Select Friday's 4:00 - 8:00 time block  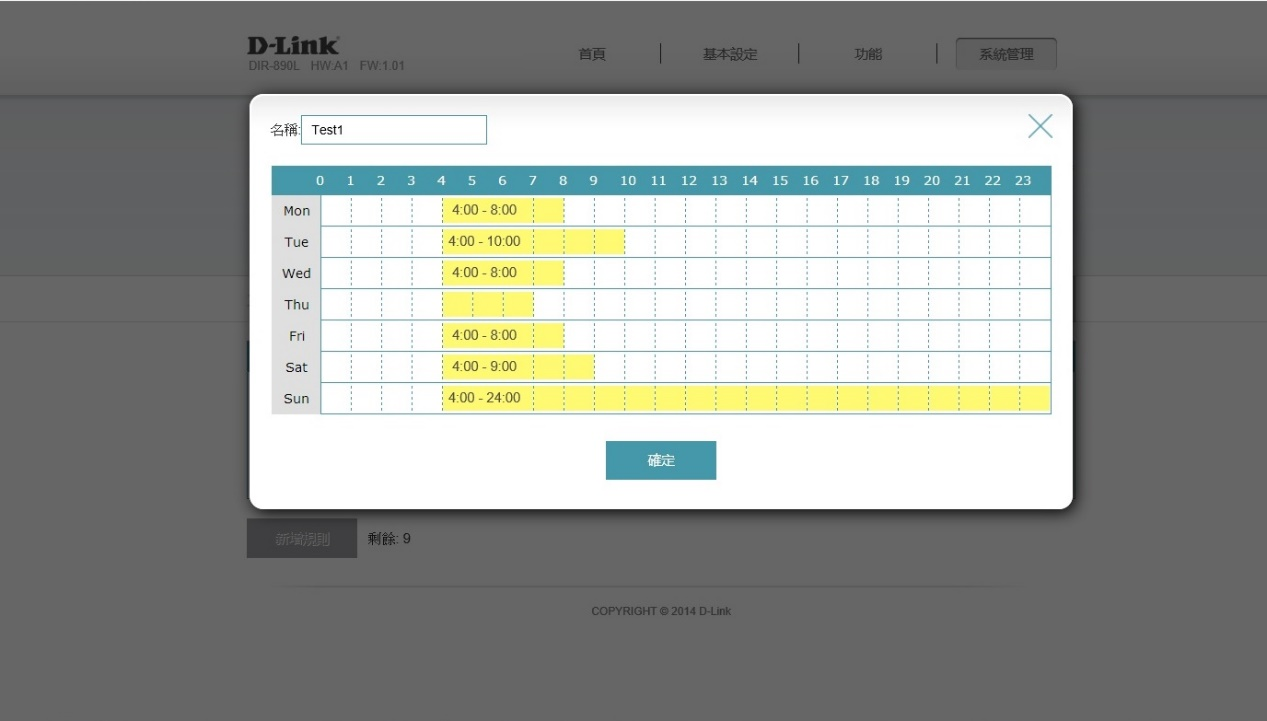(503, 336)
